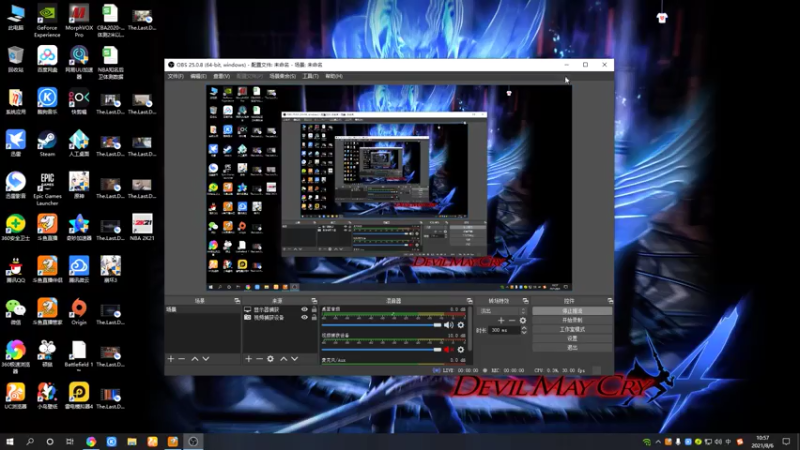Remove the transition with the minus icon

(x=512, y=320)
